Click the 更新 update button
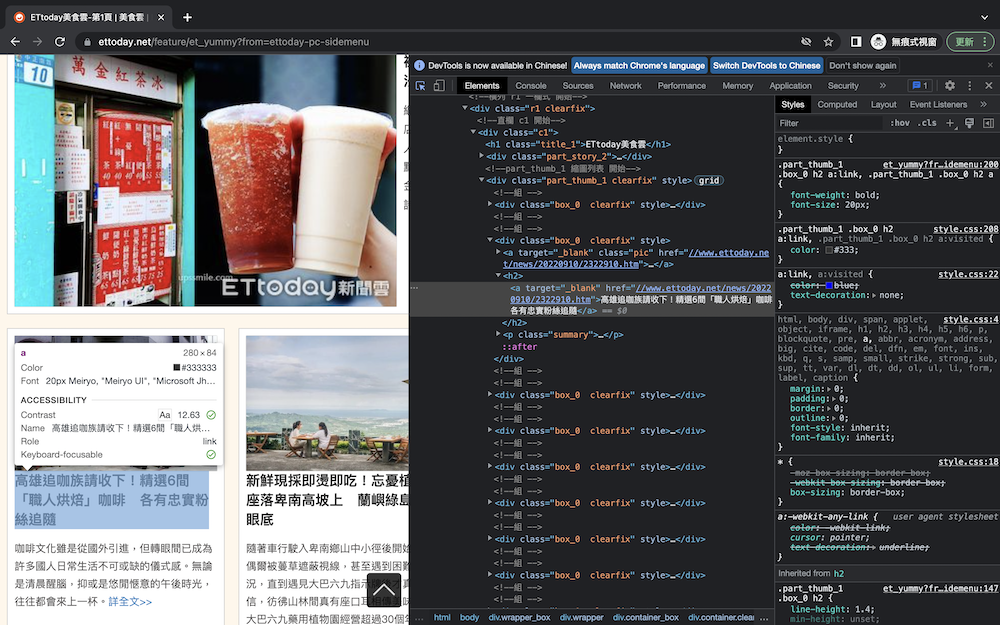1000x625 pixels. (970, 41)
